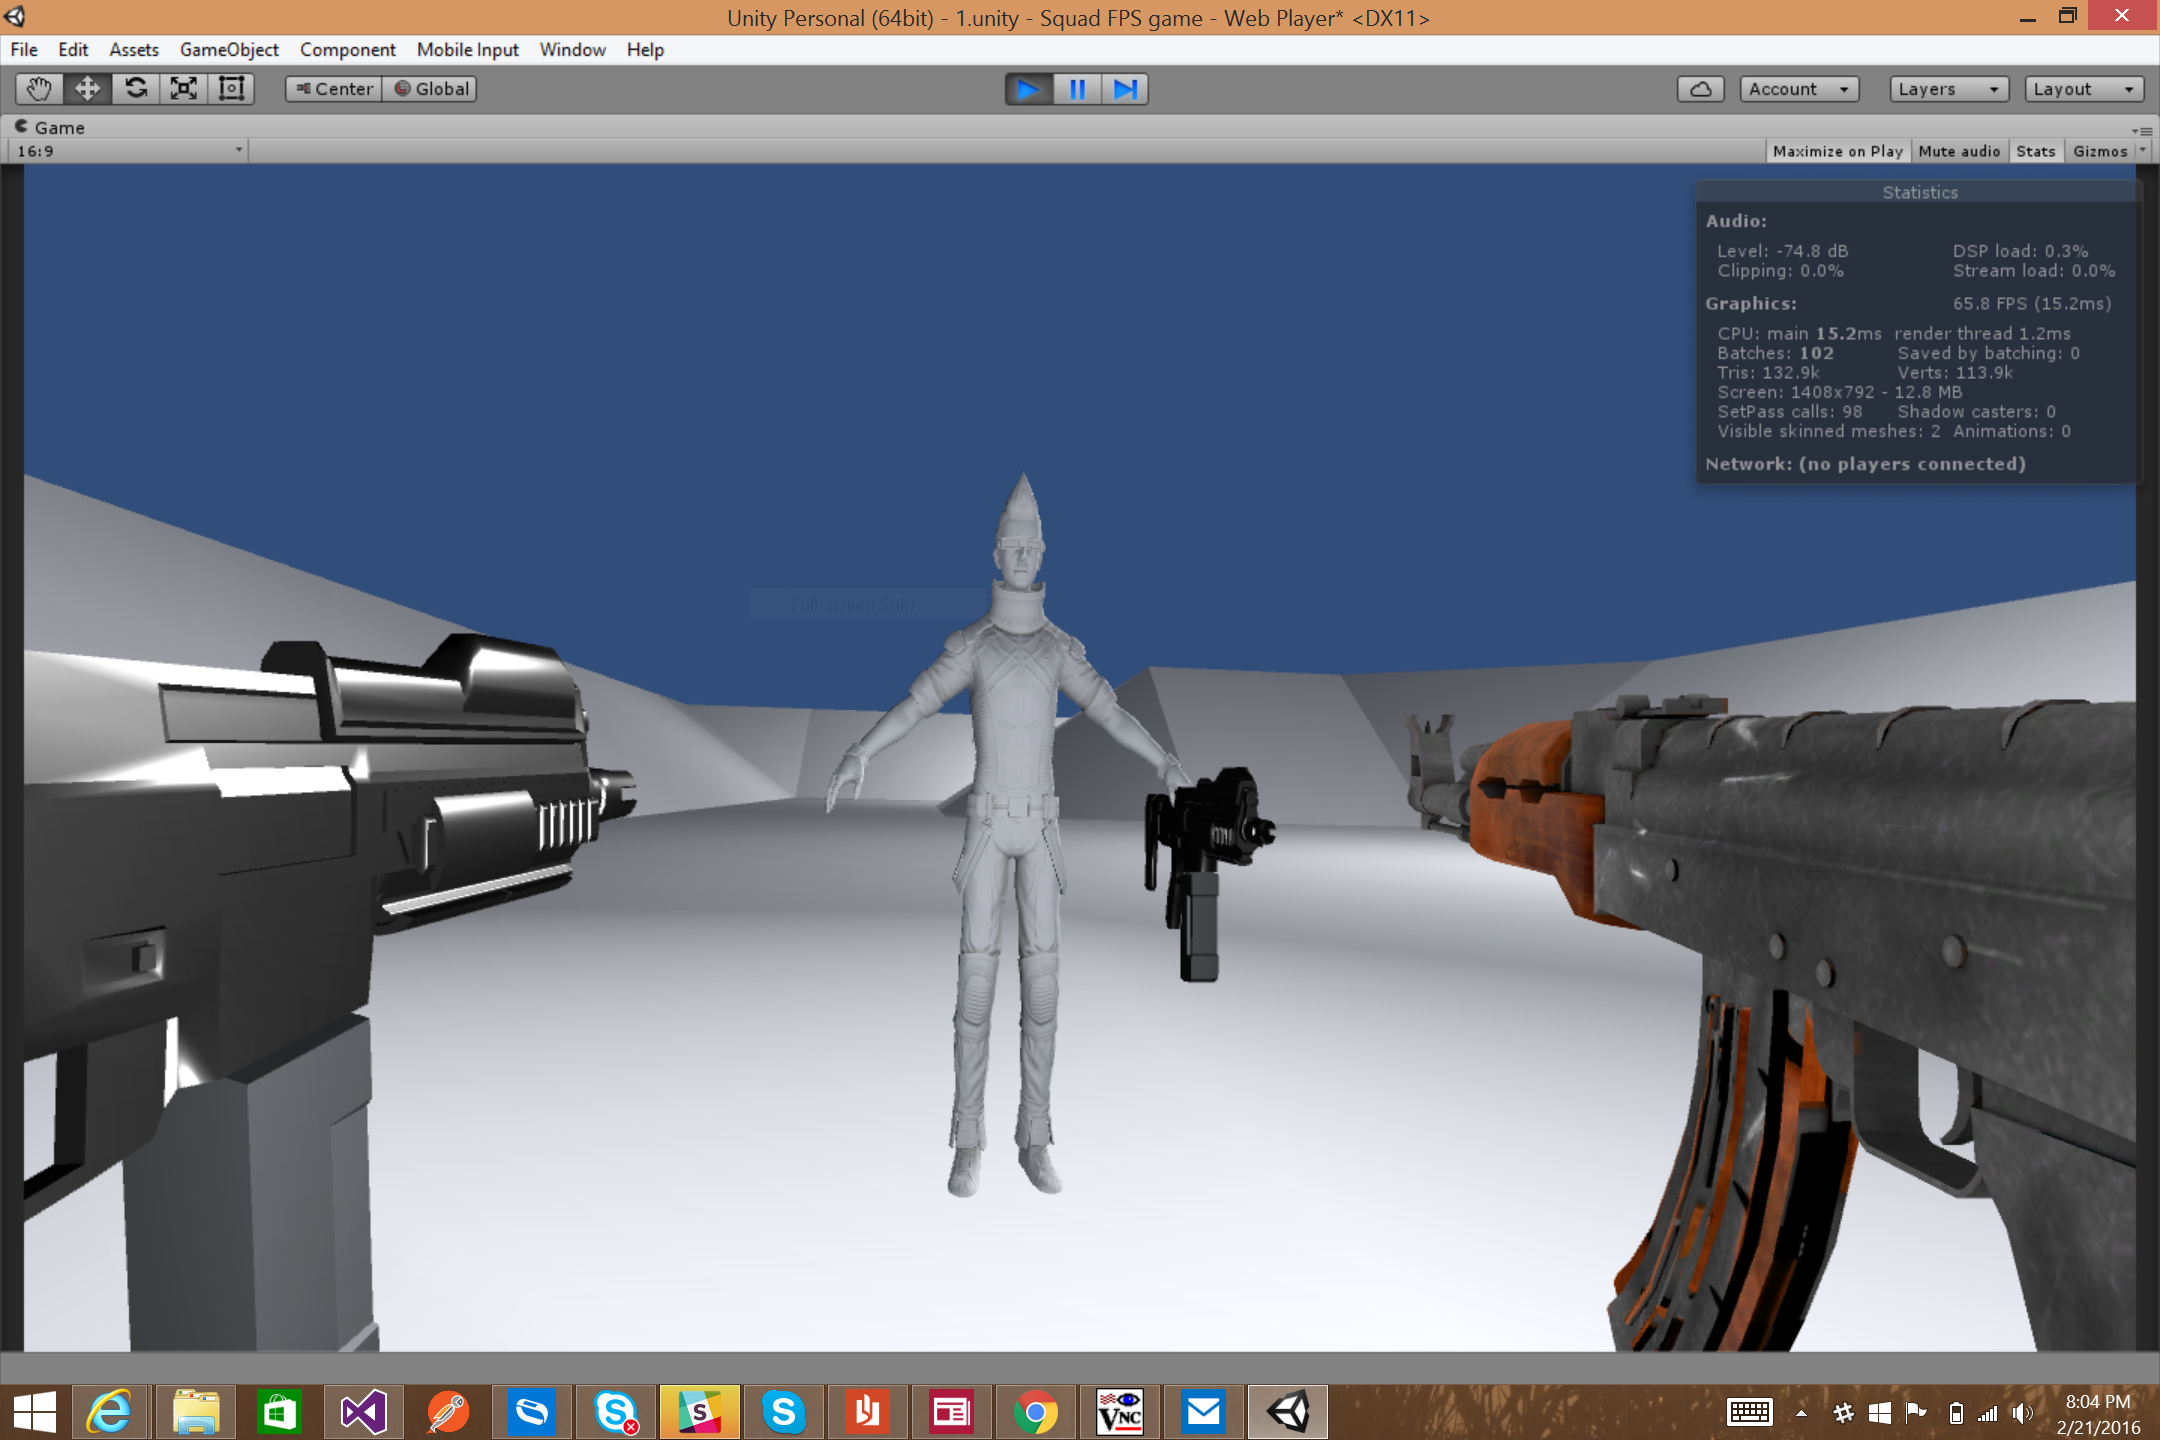Viewport: 2160px width, 1440px height.
Task: Open the network signal tray icon
Action: 1988,1413
